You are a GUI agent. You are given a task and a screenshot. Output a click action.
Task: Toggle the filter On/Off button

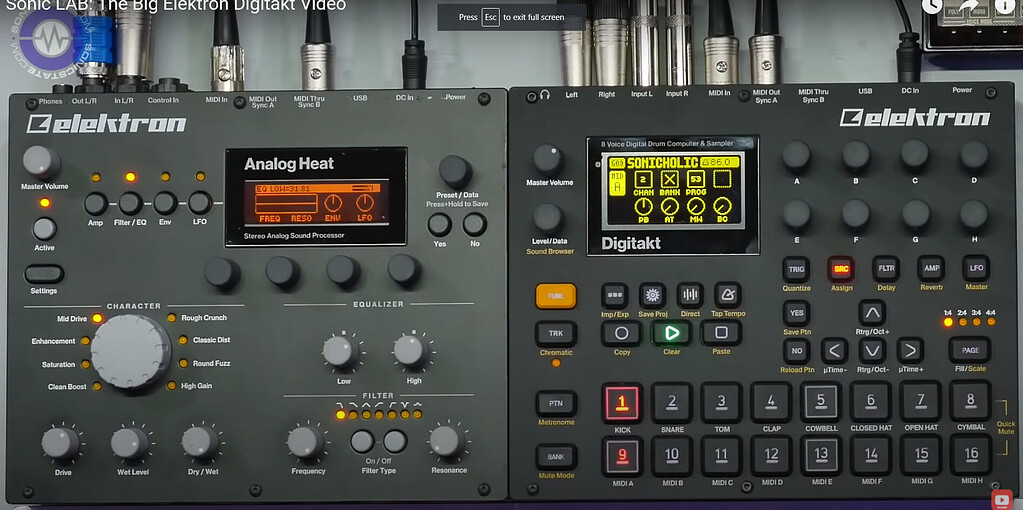[x=362, y=441]
